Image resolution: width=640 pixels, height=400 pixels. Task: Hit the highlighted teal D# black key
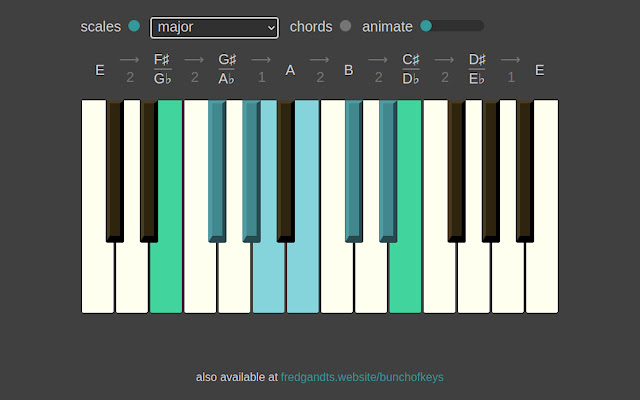coord(387,170)
